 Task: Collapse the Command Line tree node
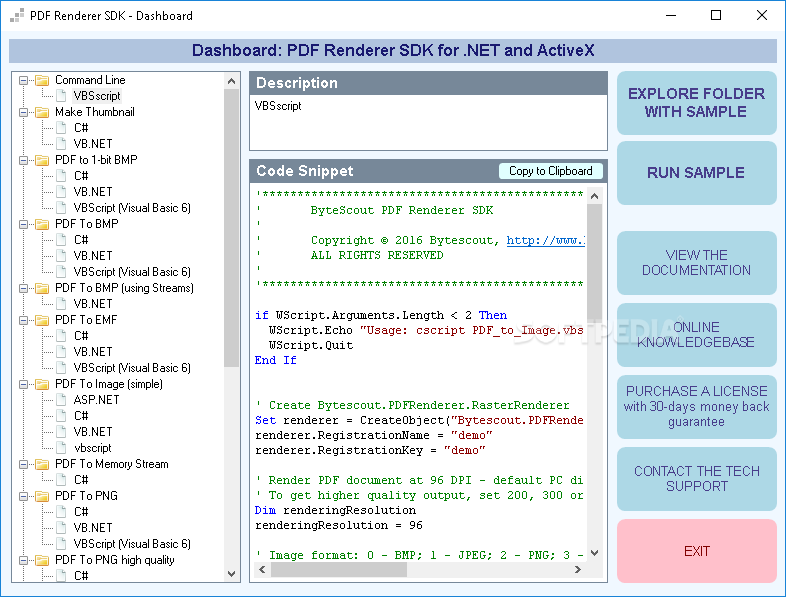[23, 80]
